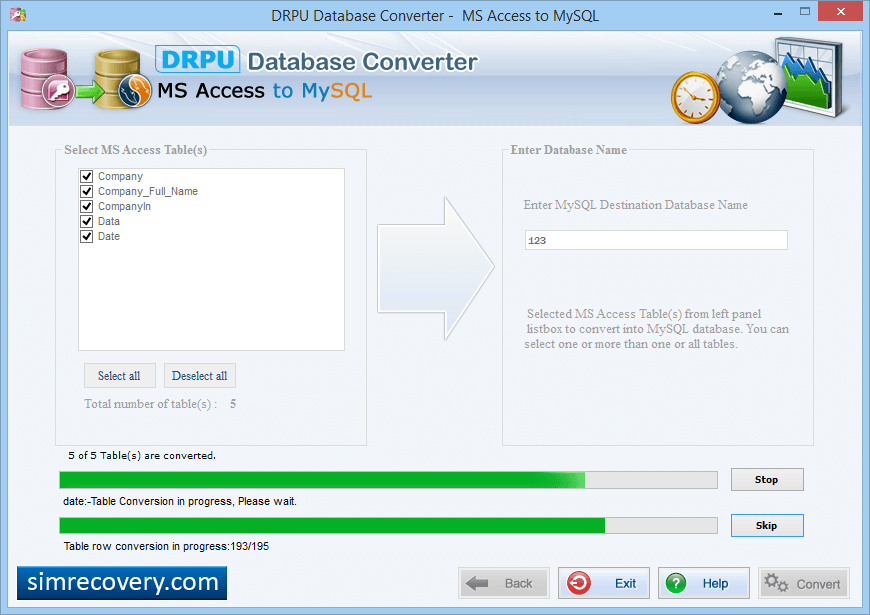
Task: Uncheck the Date table checkbox
Action: coord(87,236)
